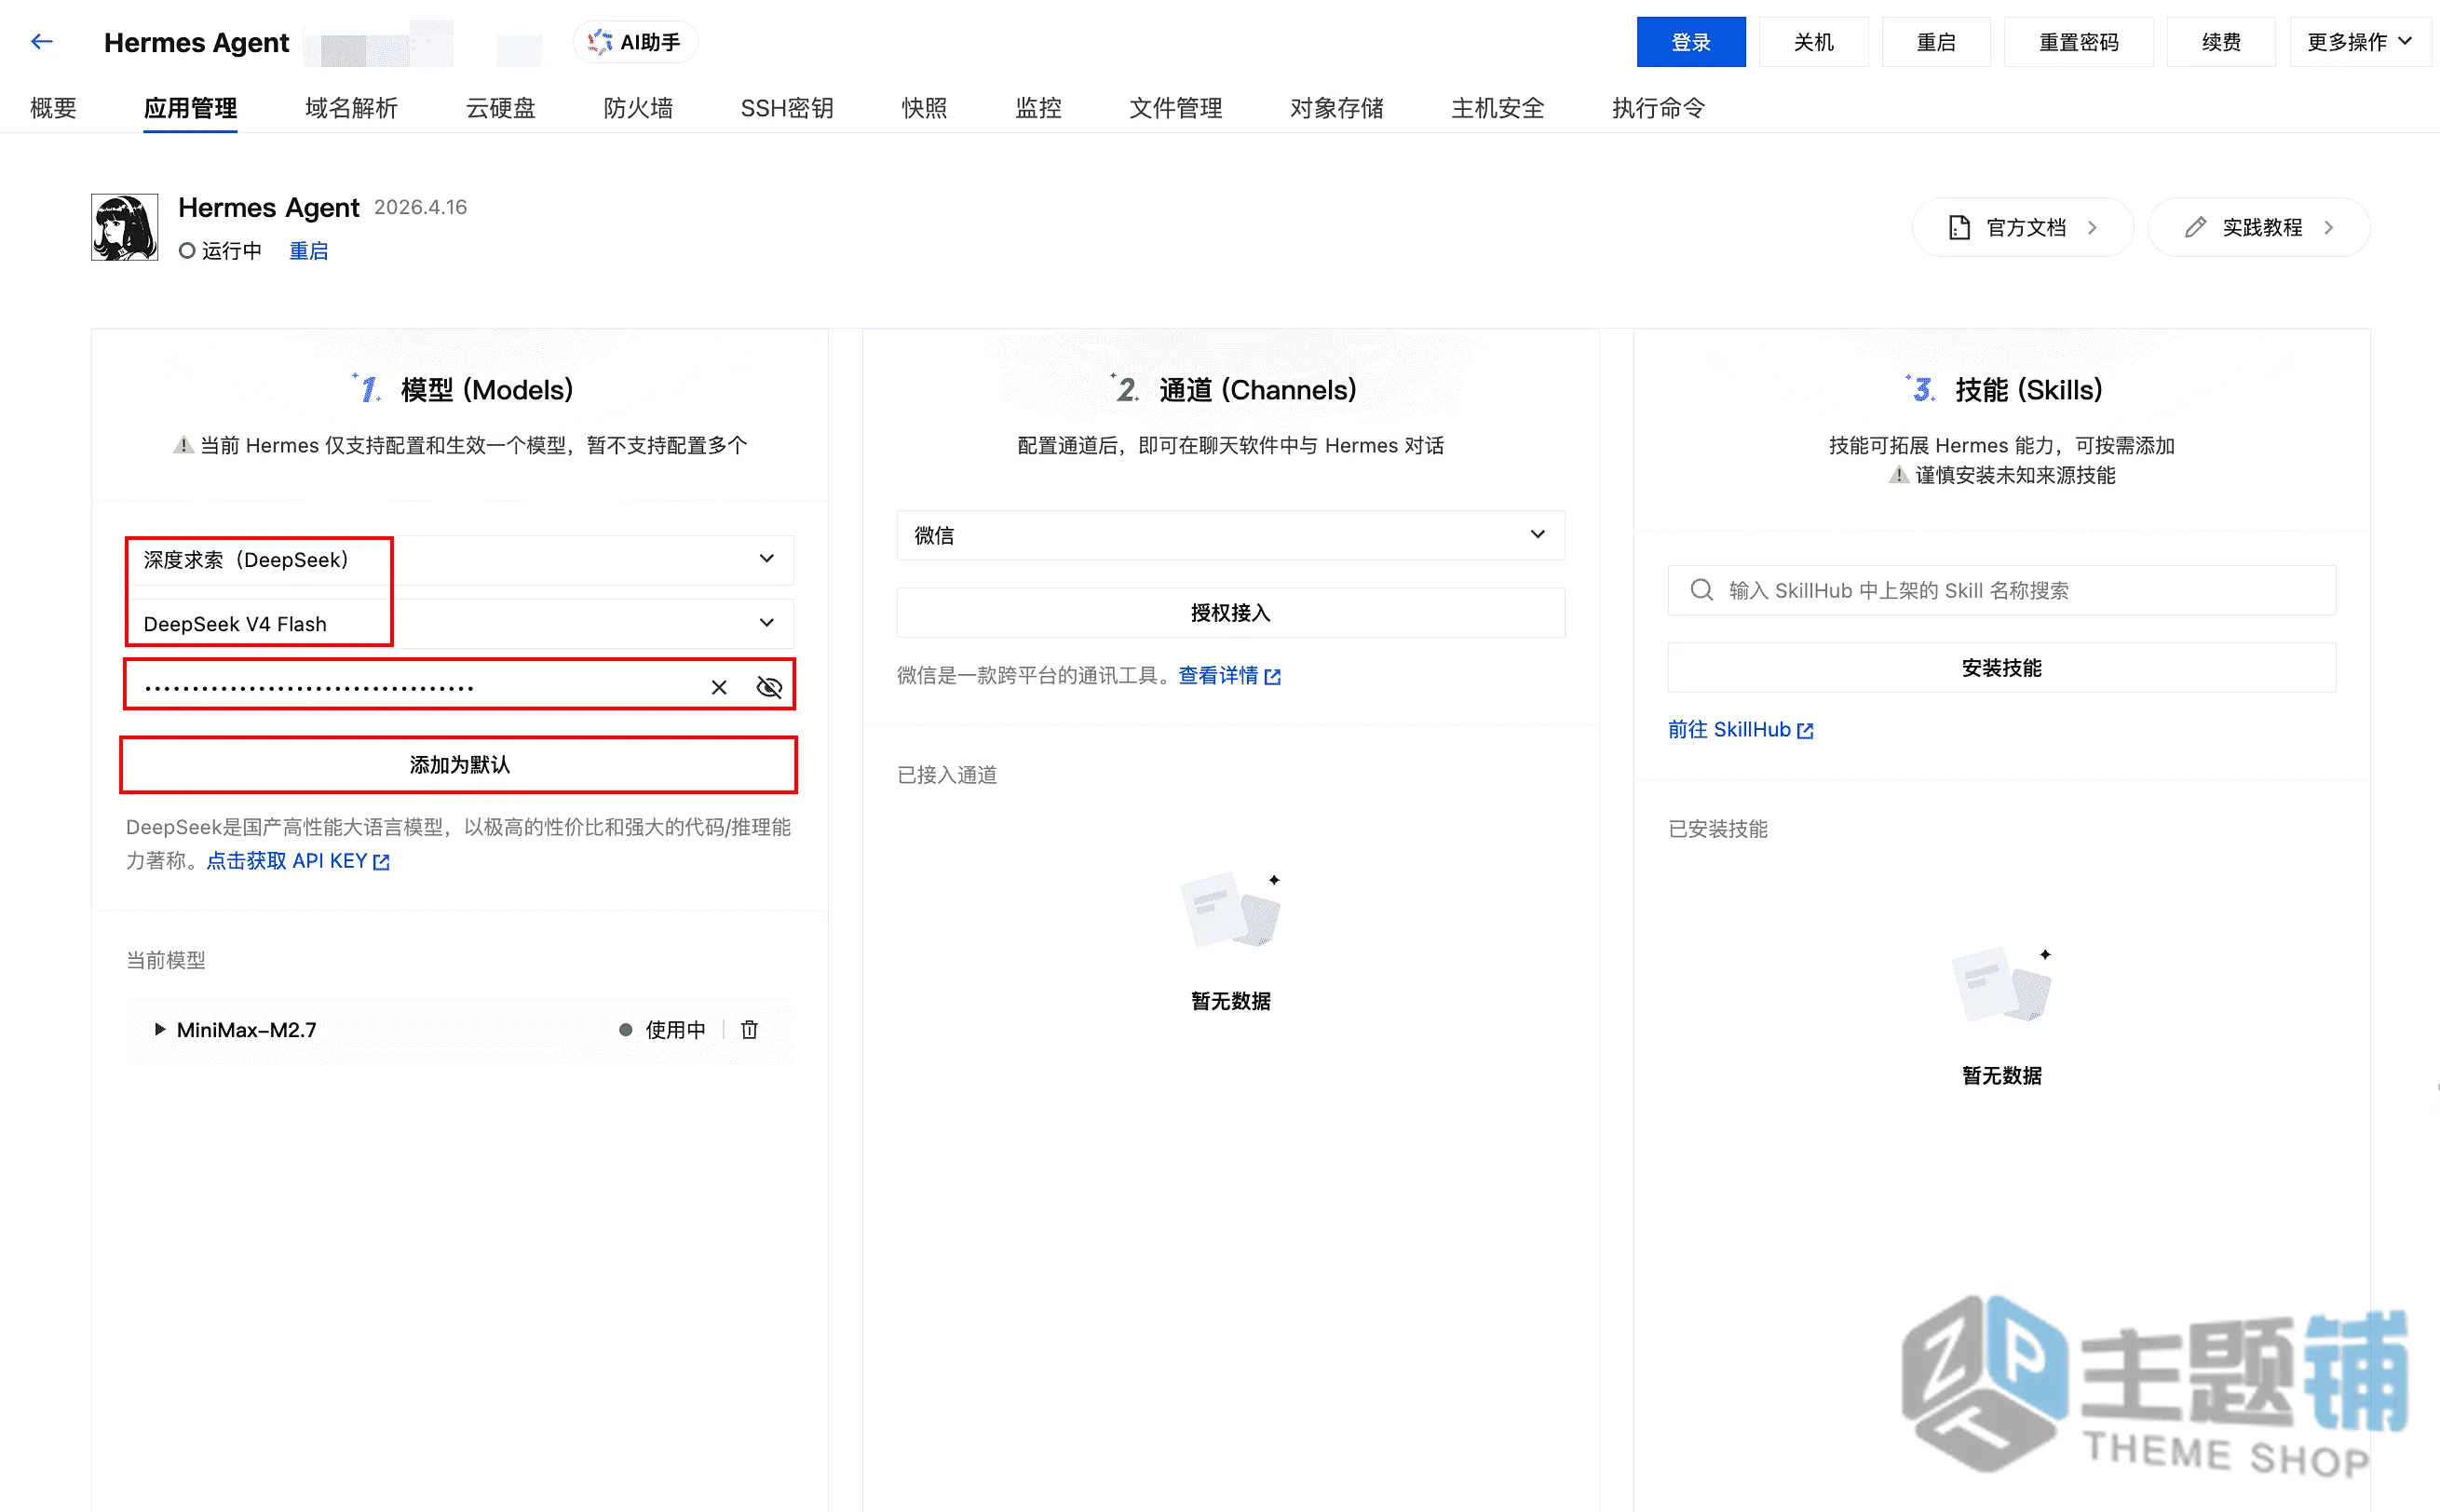Click the blue 登录 button
The height and width of the screenshot is (1512, 2440).
coord(1690,42)
